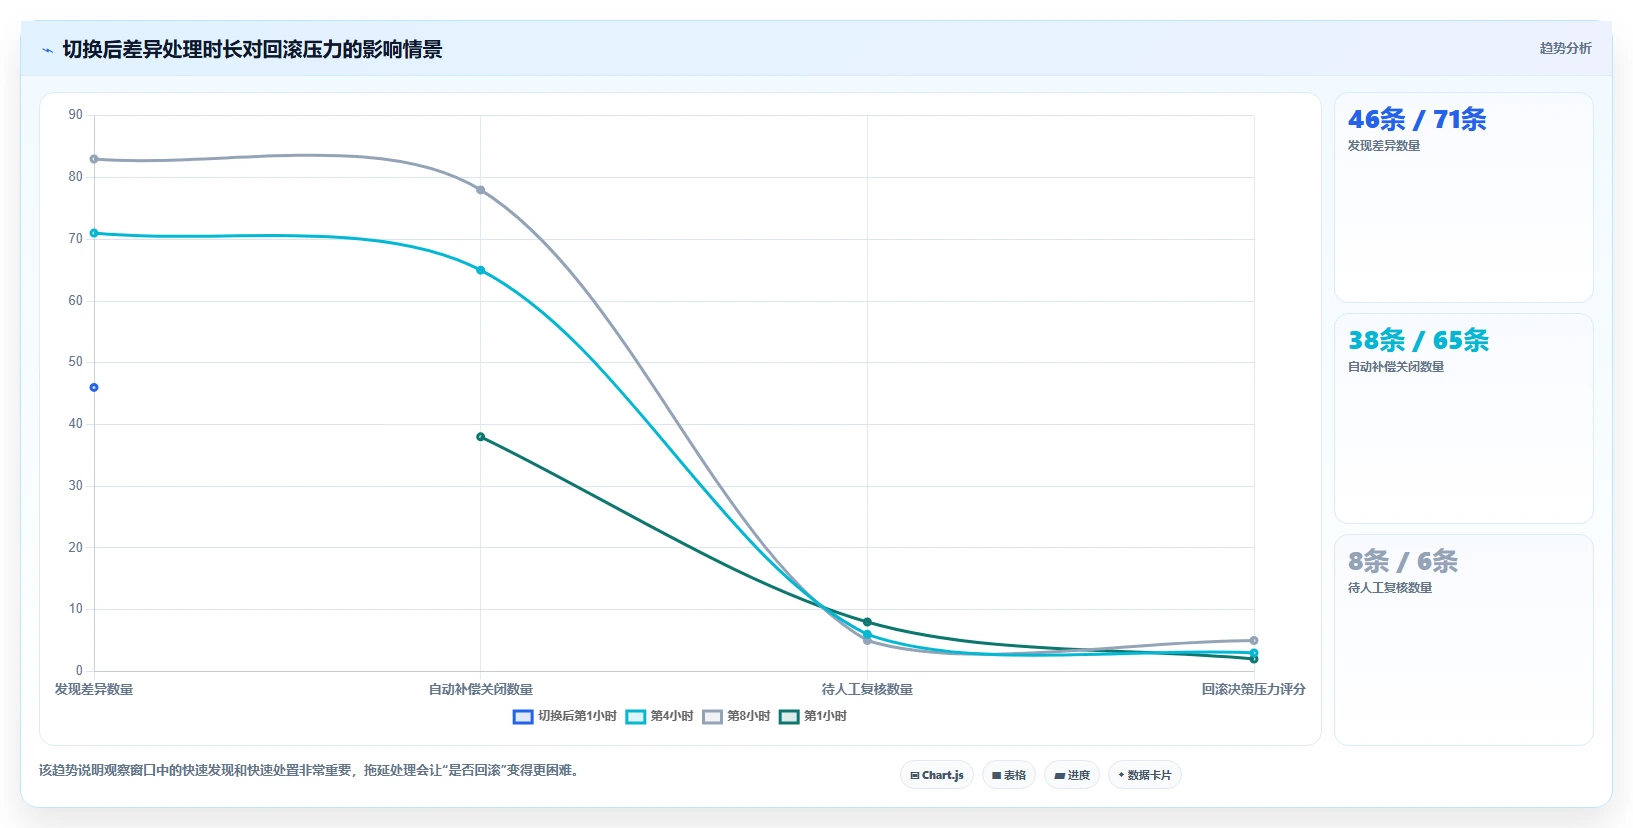Click the y-axis label 50
1633x828 pixels.
(x=76, y=362)
